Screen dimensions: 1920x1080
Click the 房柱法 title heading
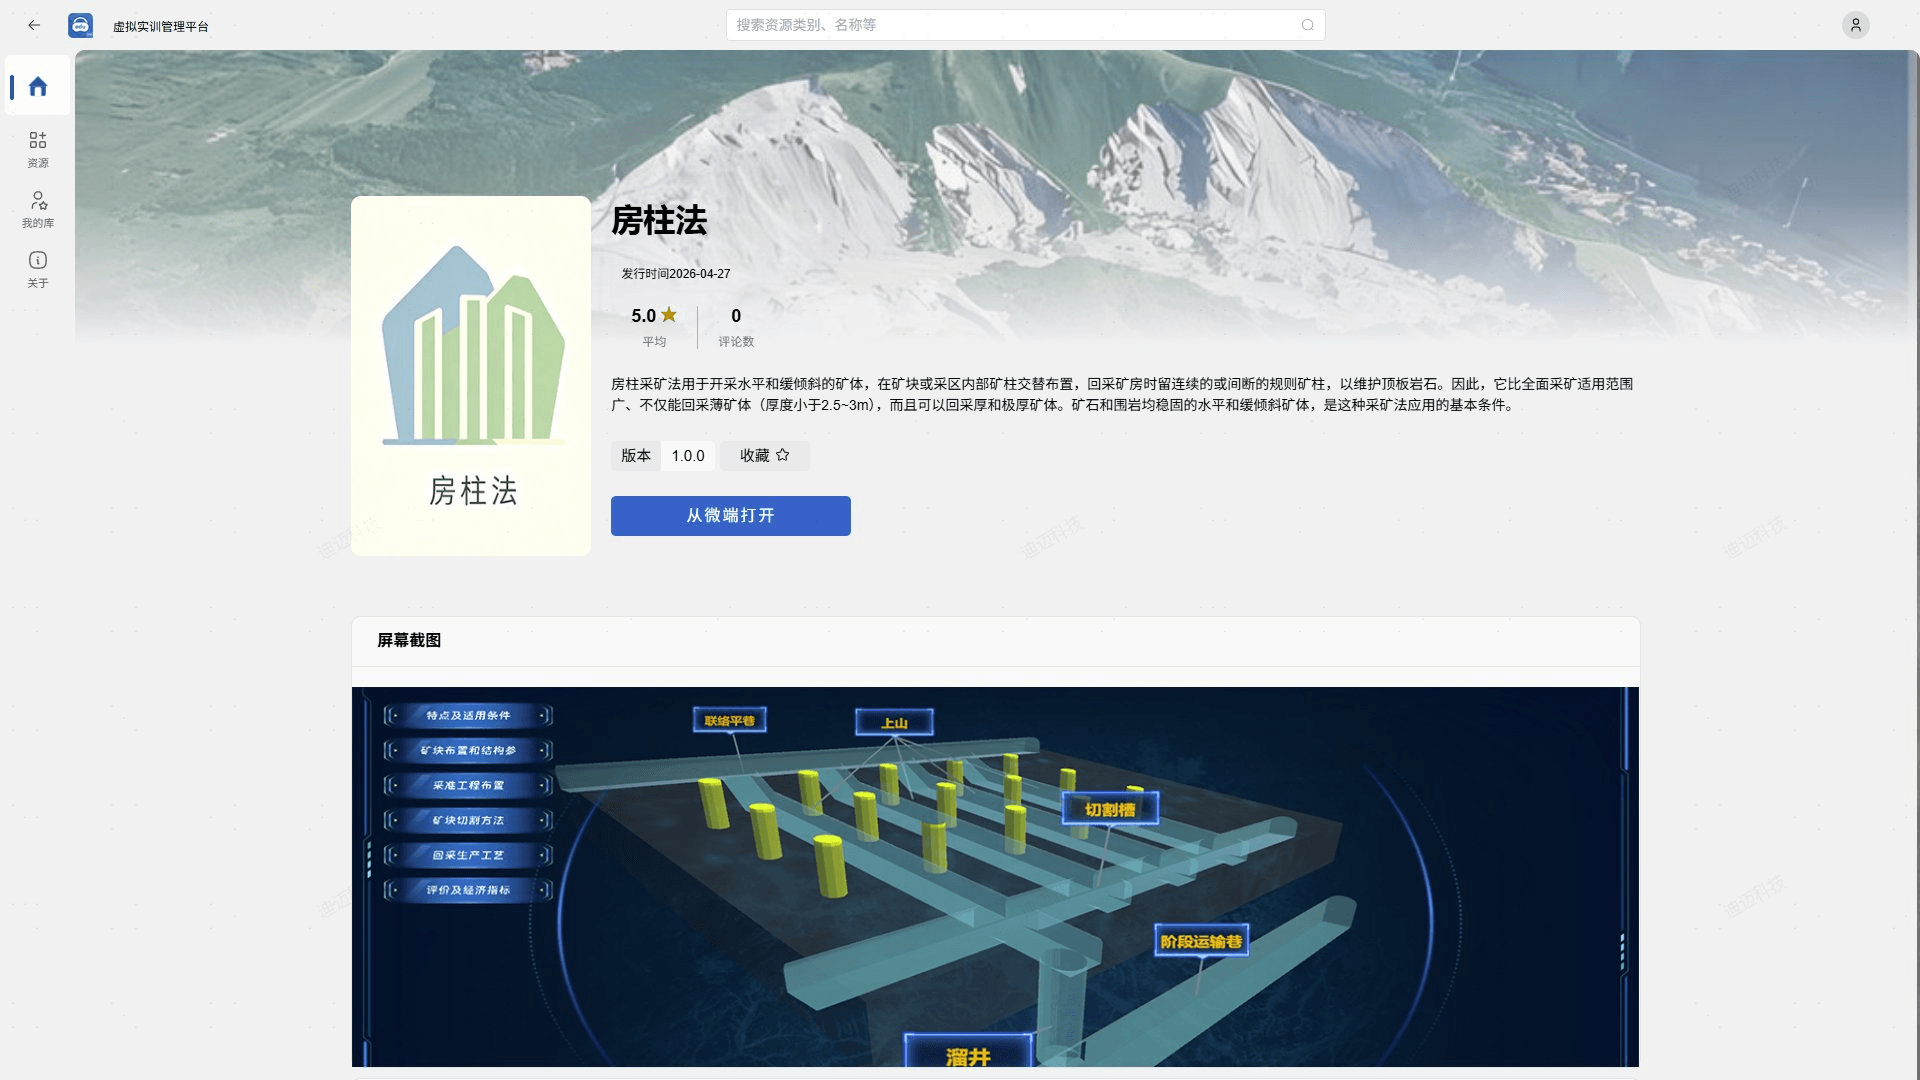coord(659,220)
